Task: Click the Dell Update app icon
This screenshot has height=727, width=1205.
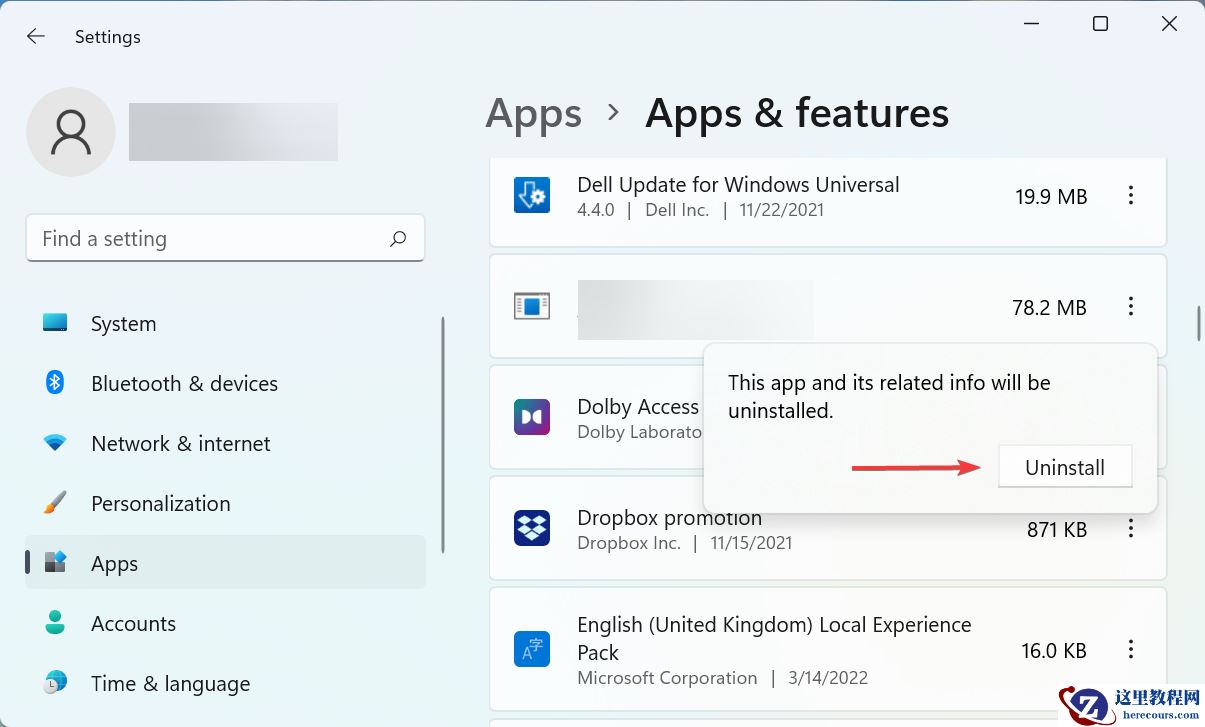Action: click(x=532, y=196)
